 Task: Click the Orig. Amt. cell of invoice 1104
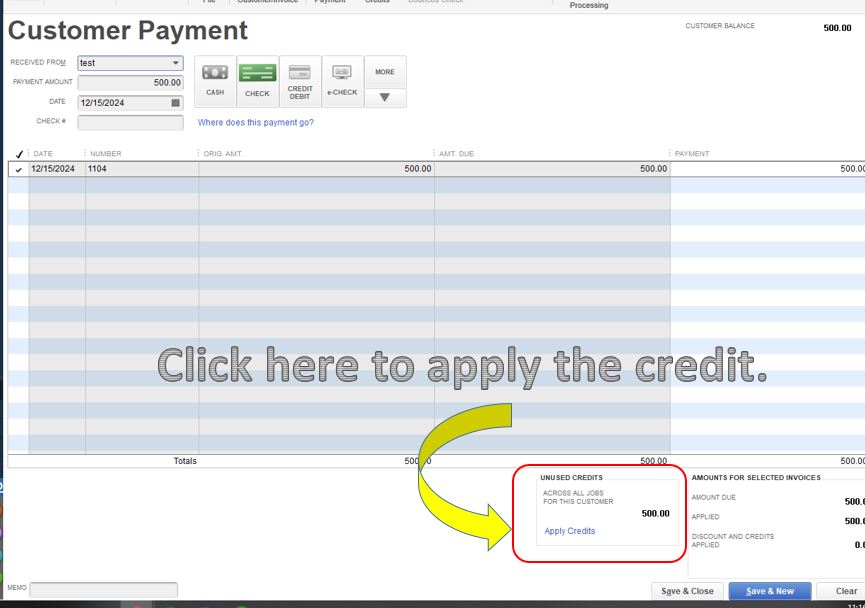[316, 169]
